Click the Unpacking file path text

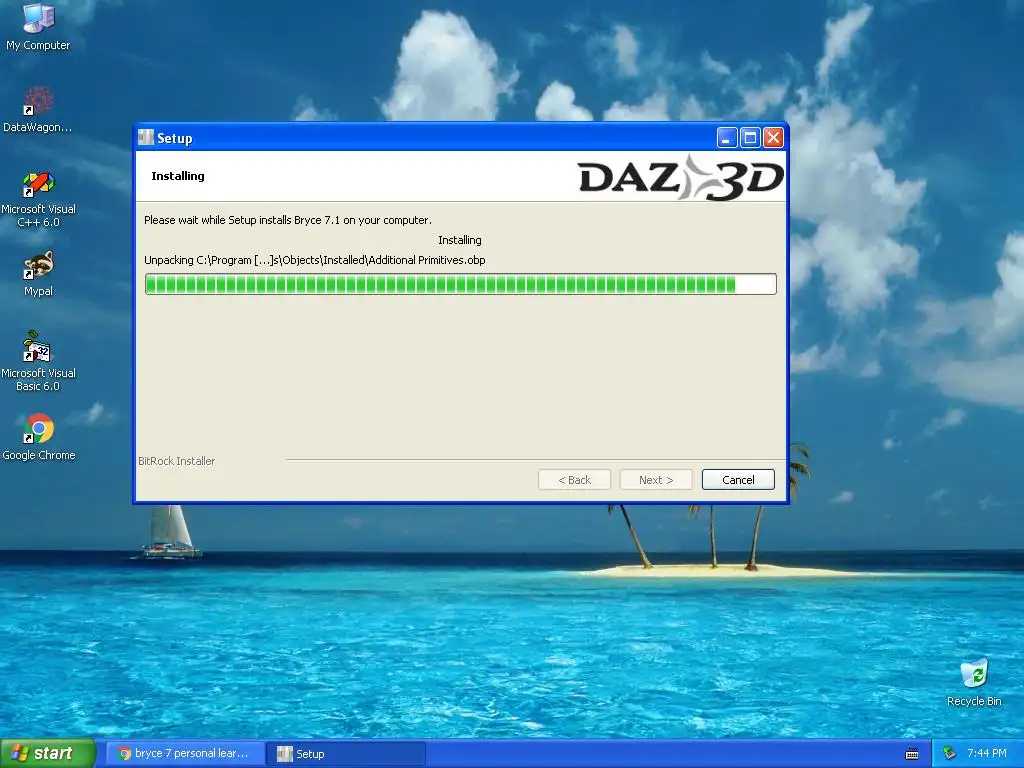pyautogui.click(x=315, y=260)
